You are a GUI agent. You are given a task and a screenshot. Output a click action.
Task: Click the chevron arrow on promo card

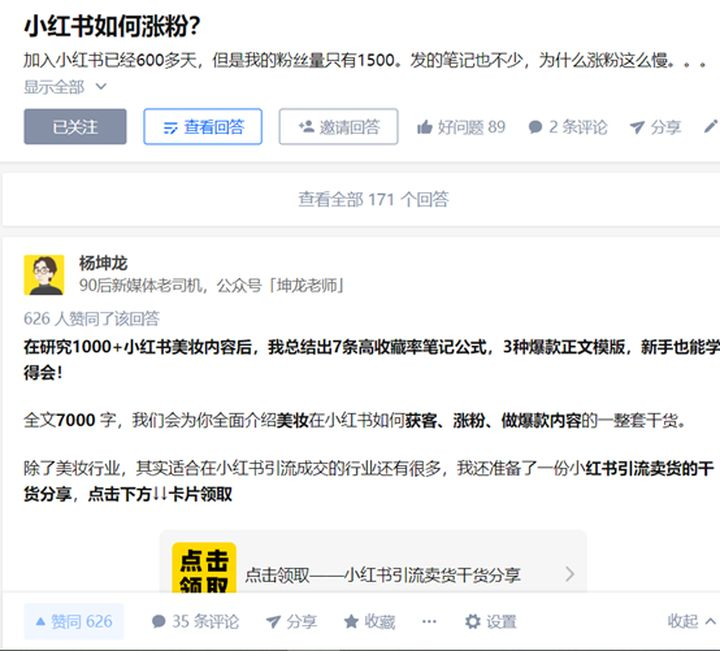coord(570,574)
